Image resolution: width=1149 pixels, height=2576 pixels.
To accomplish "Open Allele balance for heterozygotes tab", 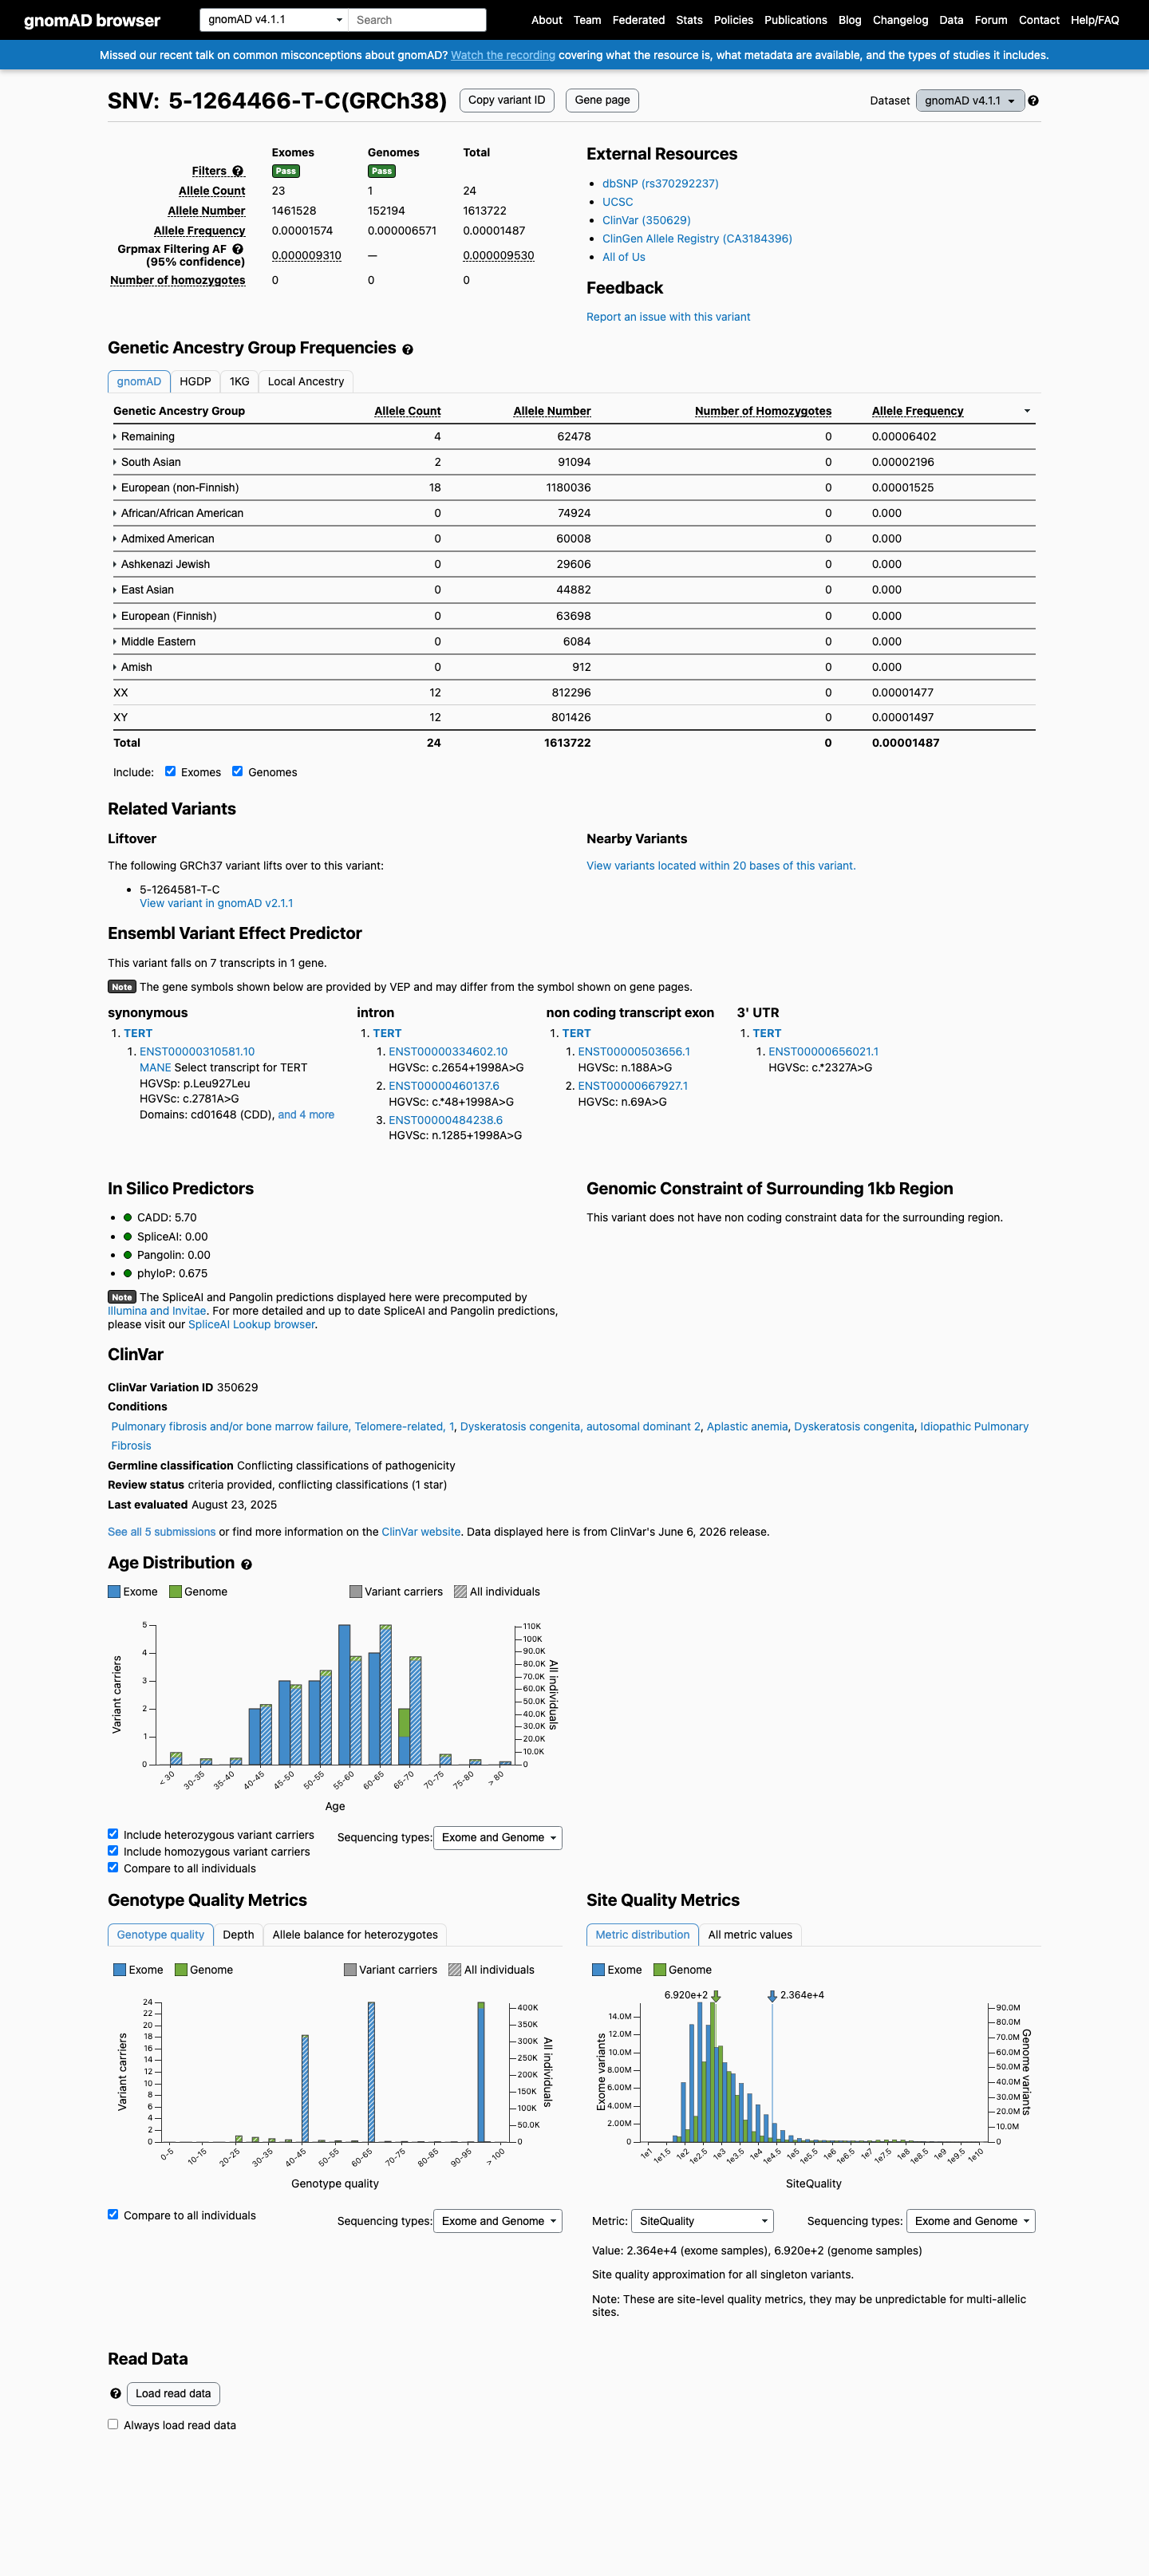I will pyautogui.click(x=355, y=1935).
